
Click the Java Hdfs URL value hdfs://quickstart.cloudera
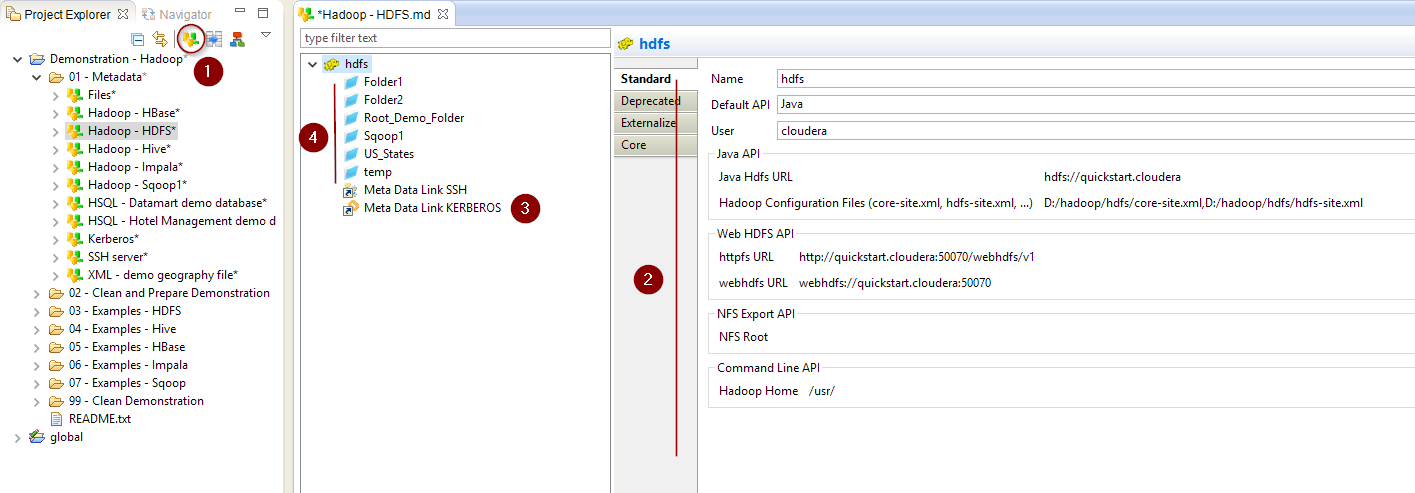1112,177
